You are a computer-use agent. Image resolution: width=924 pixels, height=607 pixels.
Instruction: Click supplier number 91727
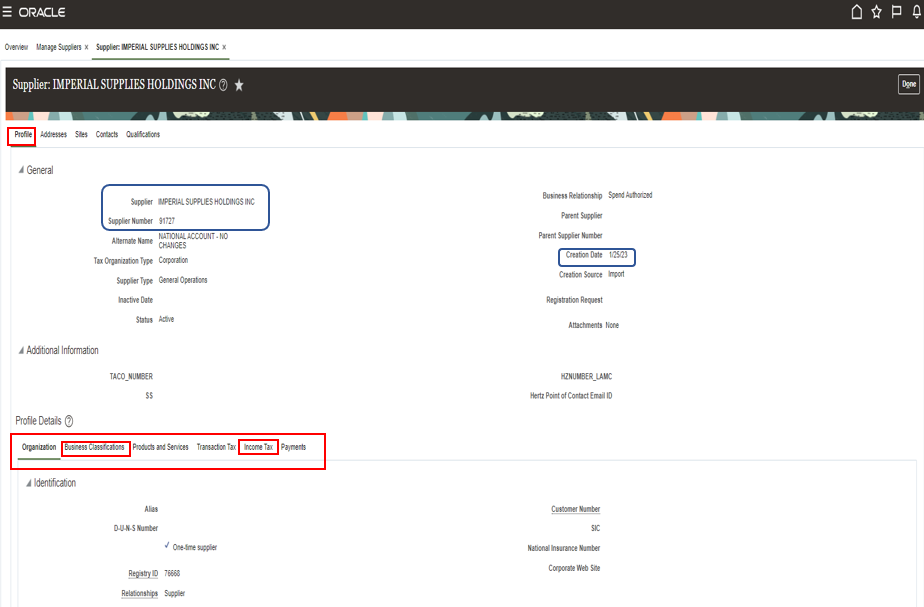pyautogui.click(x=167, y=221)
